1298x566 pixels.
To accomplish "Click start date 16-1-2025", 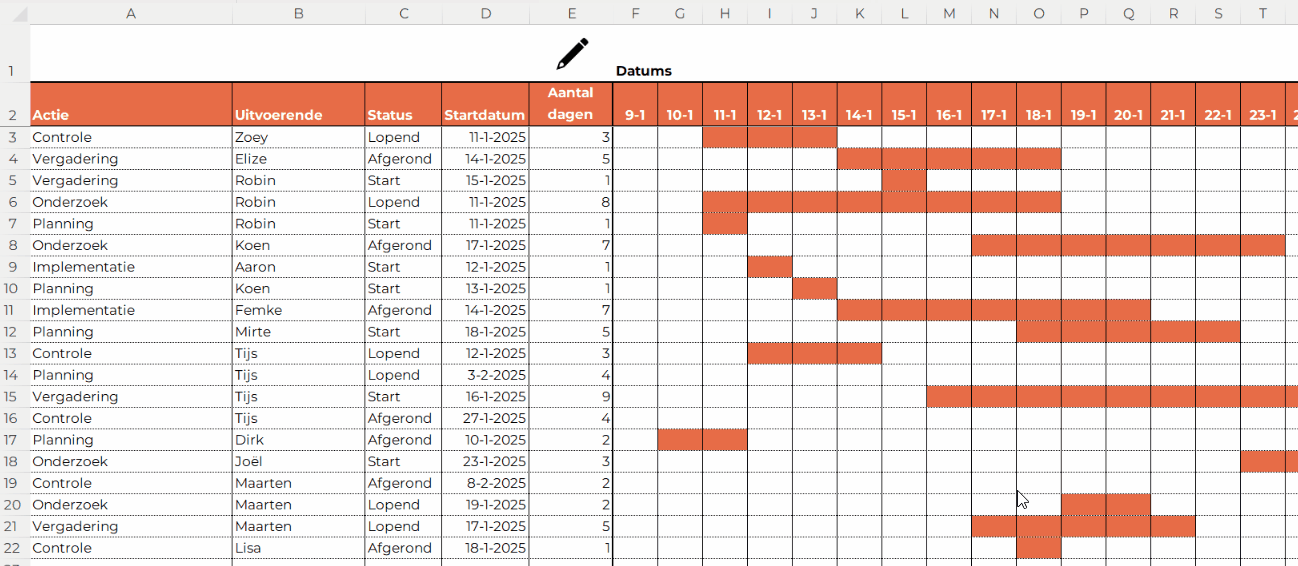I will pos(485,396).
